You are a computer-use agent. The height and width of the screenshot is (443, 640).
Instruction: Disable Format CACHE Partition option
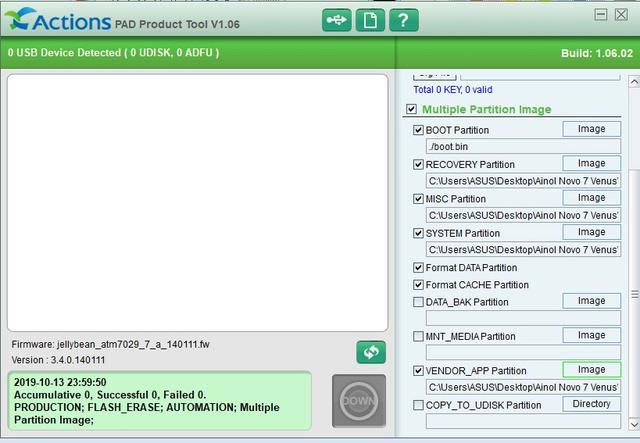[x=418, y=285]
